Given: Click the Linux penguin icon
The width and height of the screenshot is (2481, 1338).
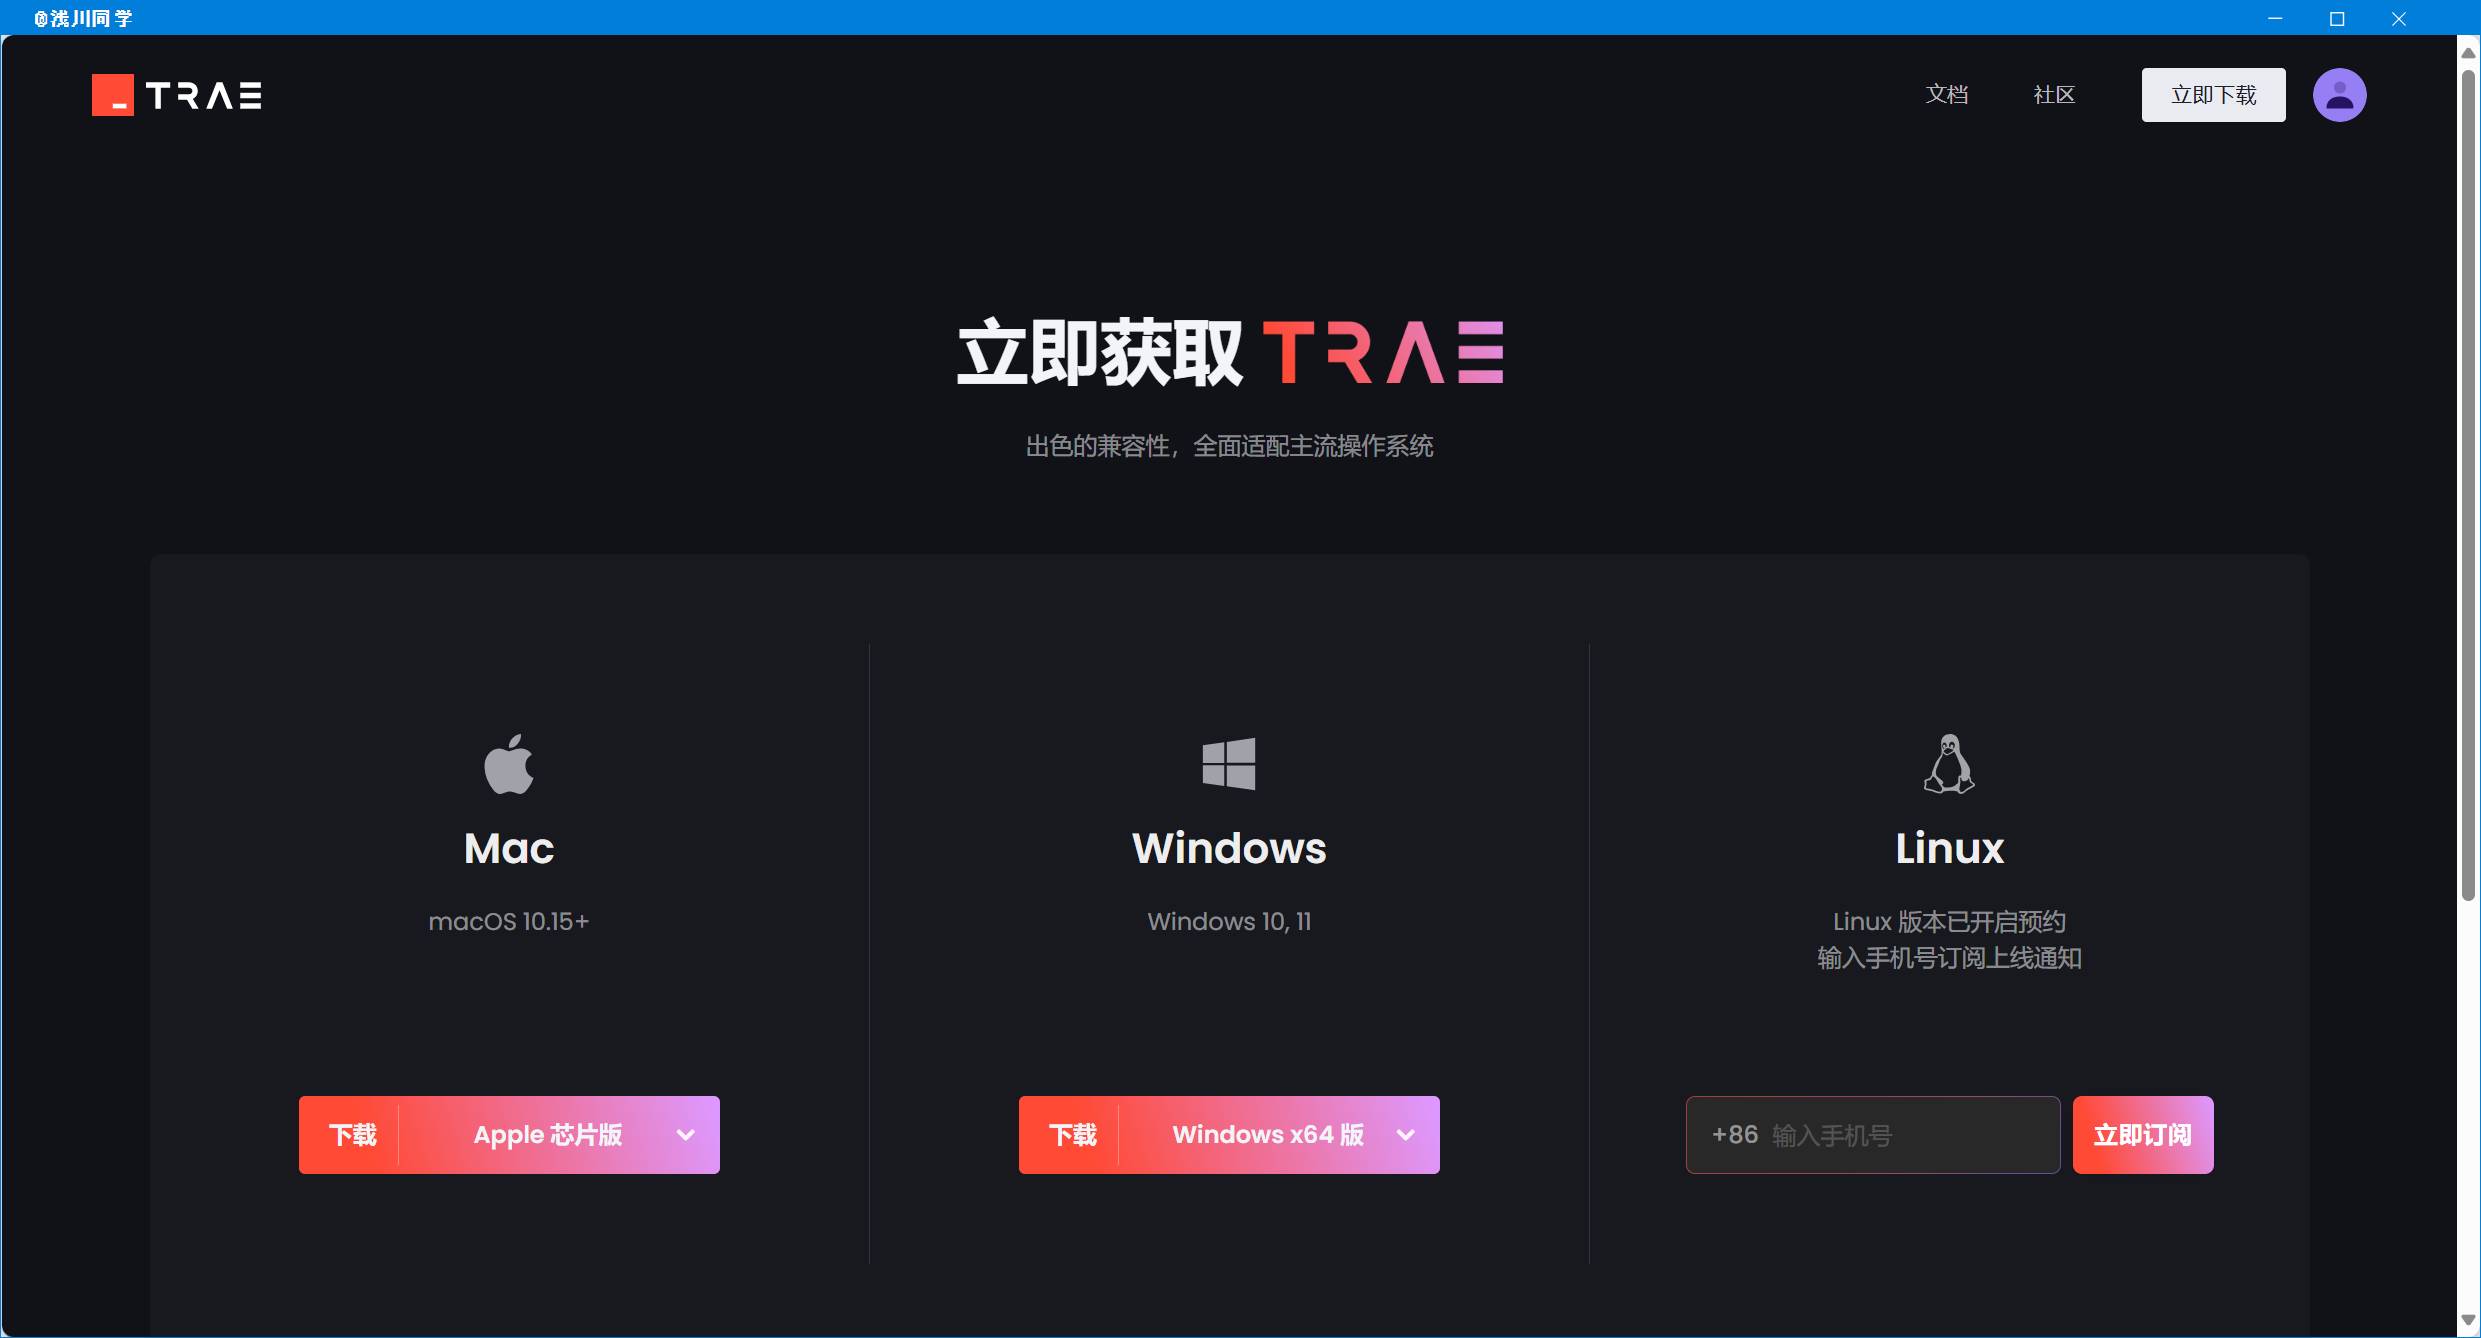Looking at the screenshot, I should pos(1949,764).
